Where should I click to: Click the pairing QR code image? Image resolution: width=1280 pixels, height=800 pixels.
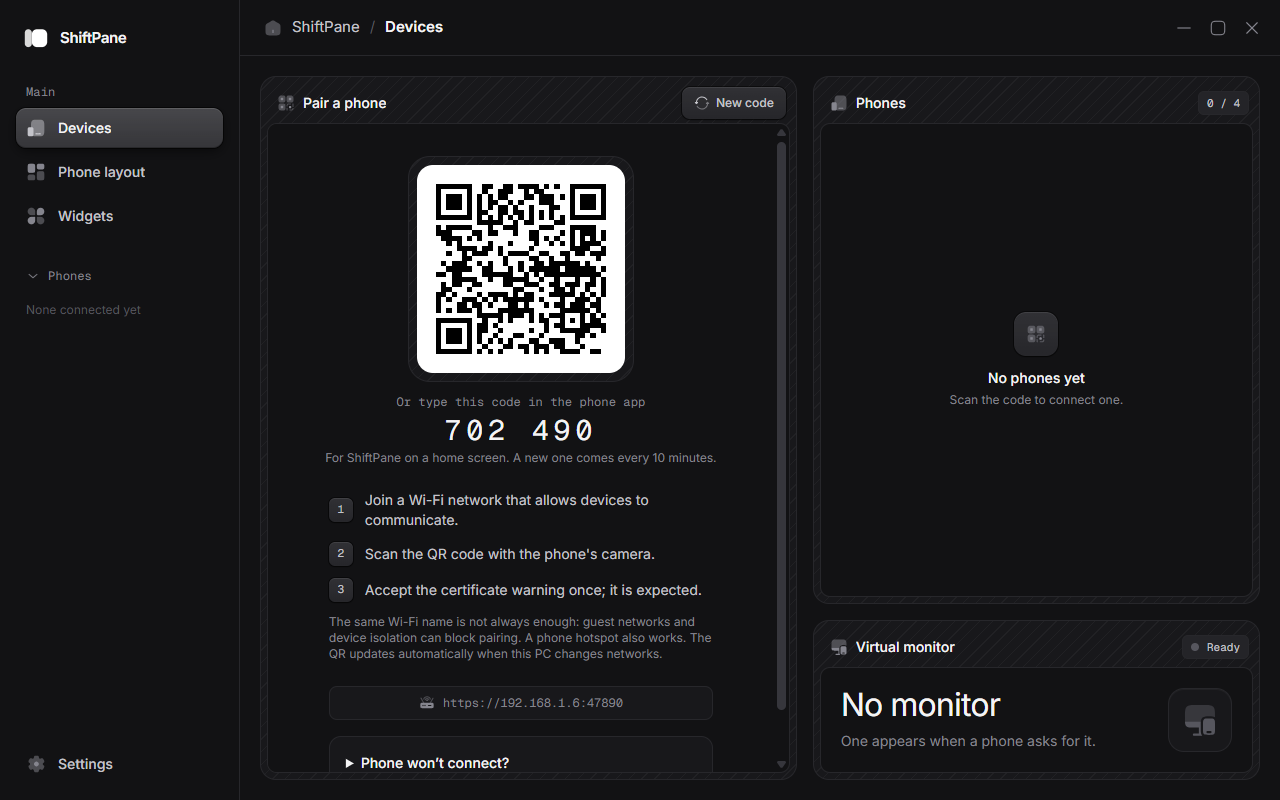521,269
